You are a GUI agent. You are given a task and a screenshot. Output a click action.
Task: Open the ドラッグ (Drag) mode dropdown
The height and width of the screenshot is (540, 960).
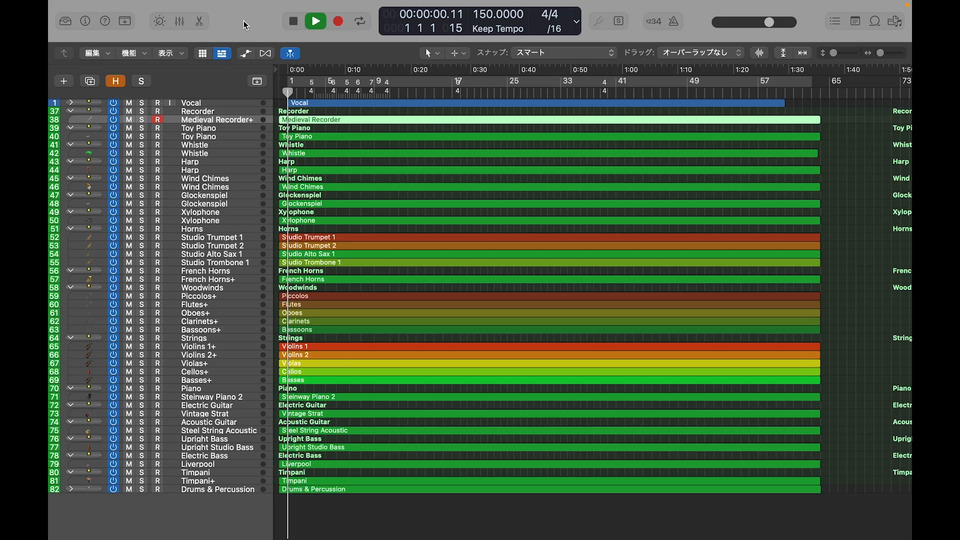(702, 53)
